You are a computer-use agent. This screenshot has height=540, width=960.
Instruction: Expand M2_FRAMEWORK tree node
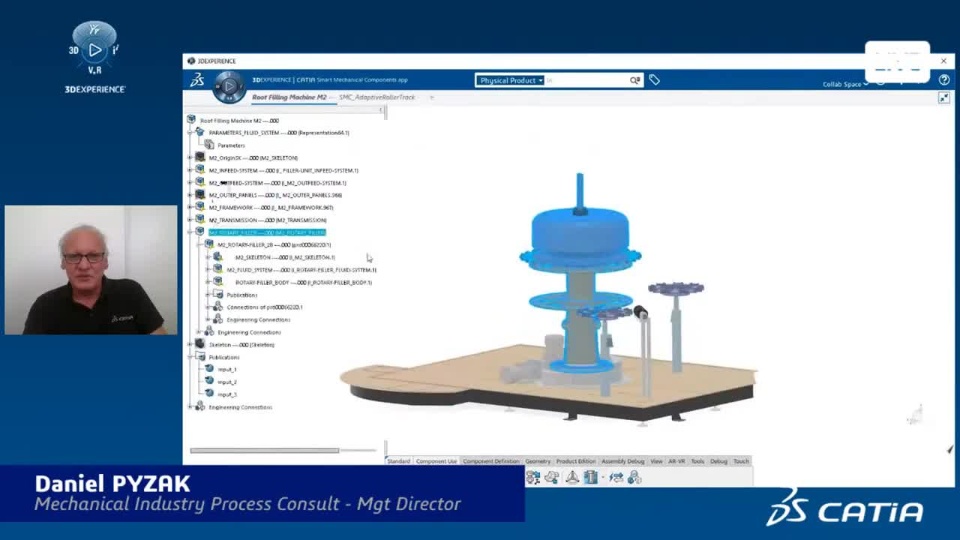click(190, 208)
